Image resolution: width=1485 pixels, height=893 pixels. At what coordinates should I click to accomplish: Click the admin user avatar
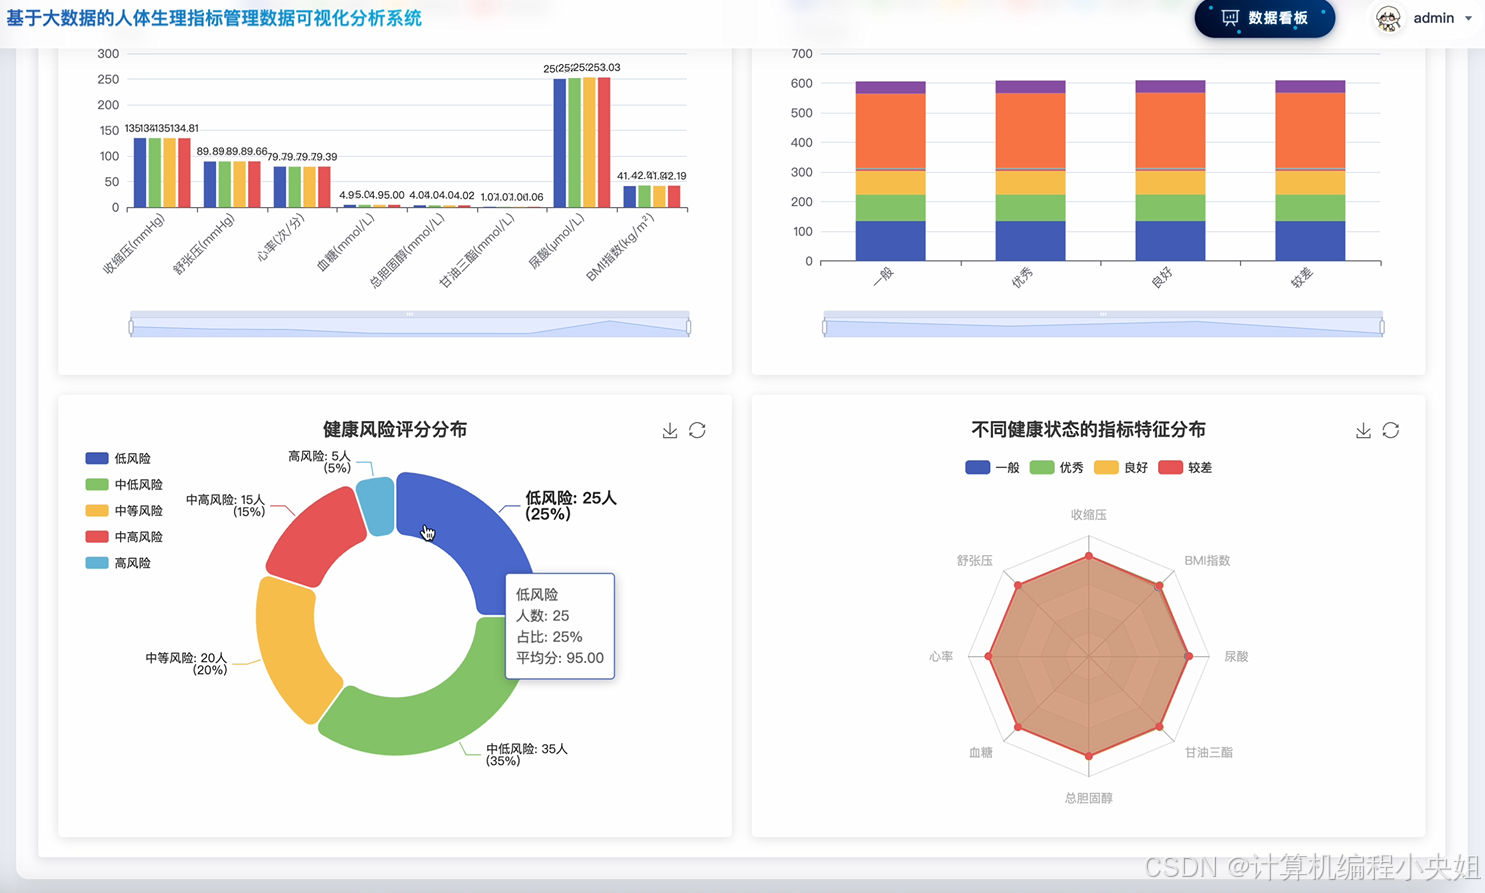pos(1388,19)
